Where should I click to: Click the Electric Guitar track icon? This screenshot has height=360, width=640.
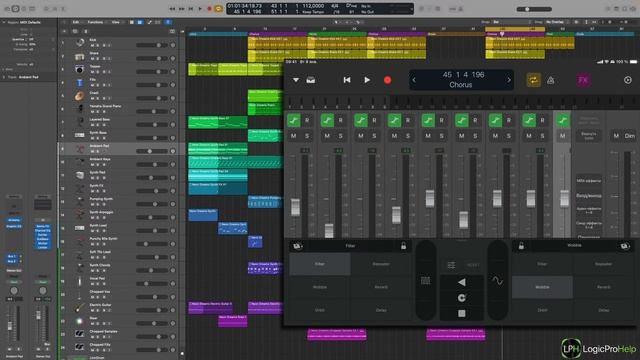(80, 308)
